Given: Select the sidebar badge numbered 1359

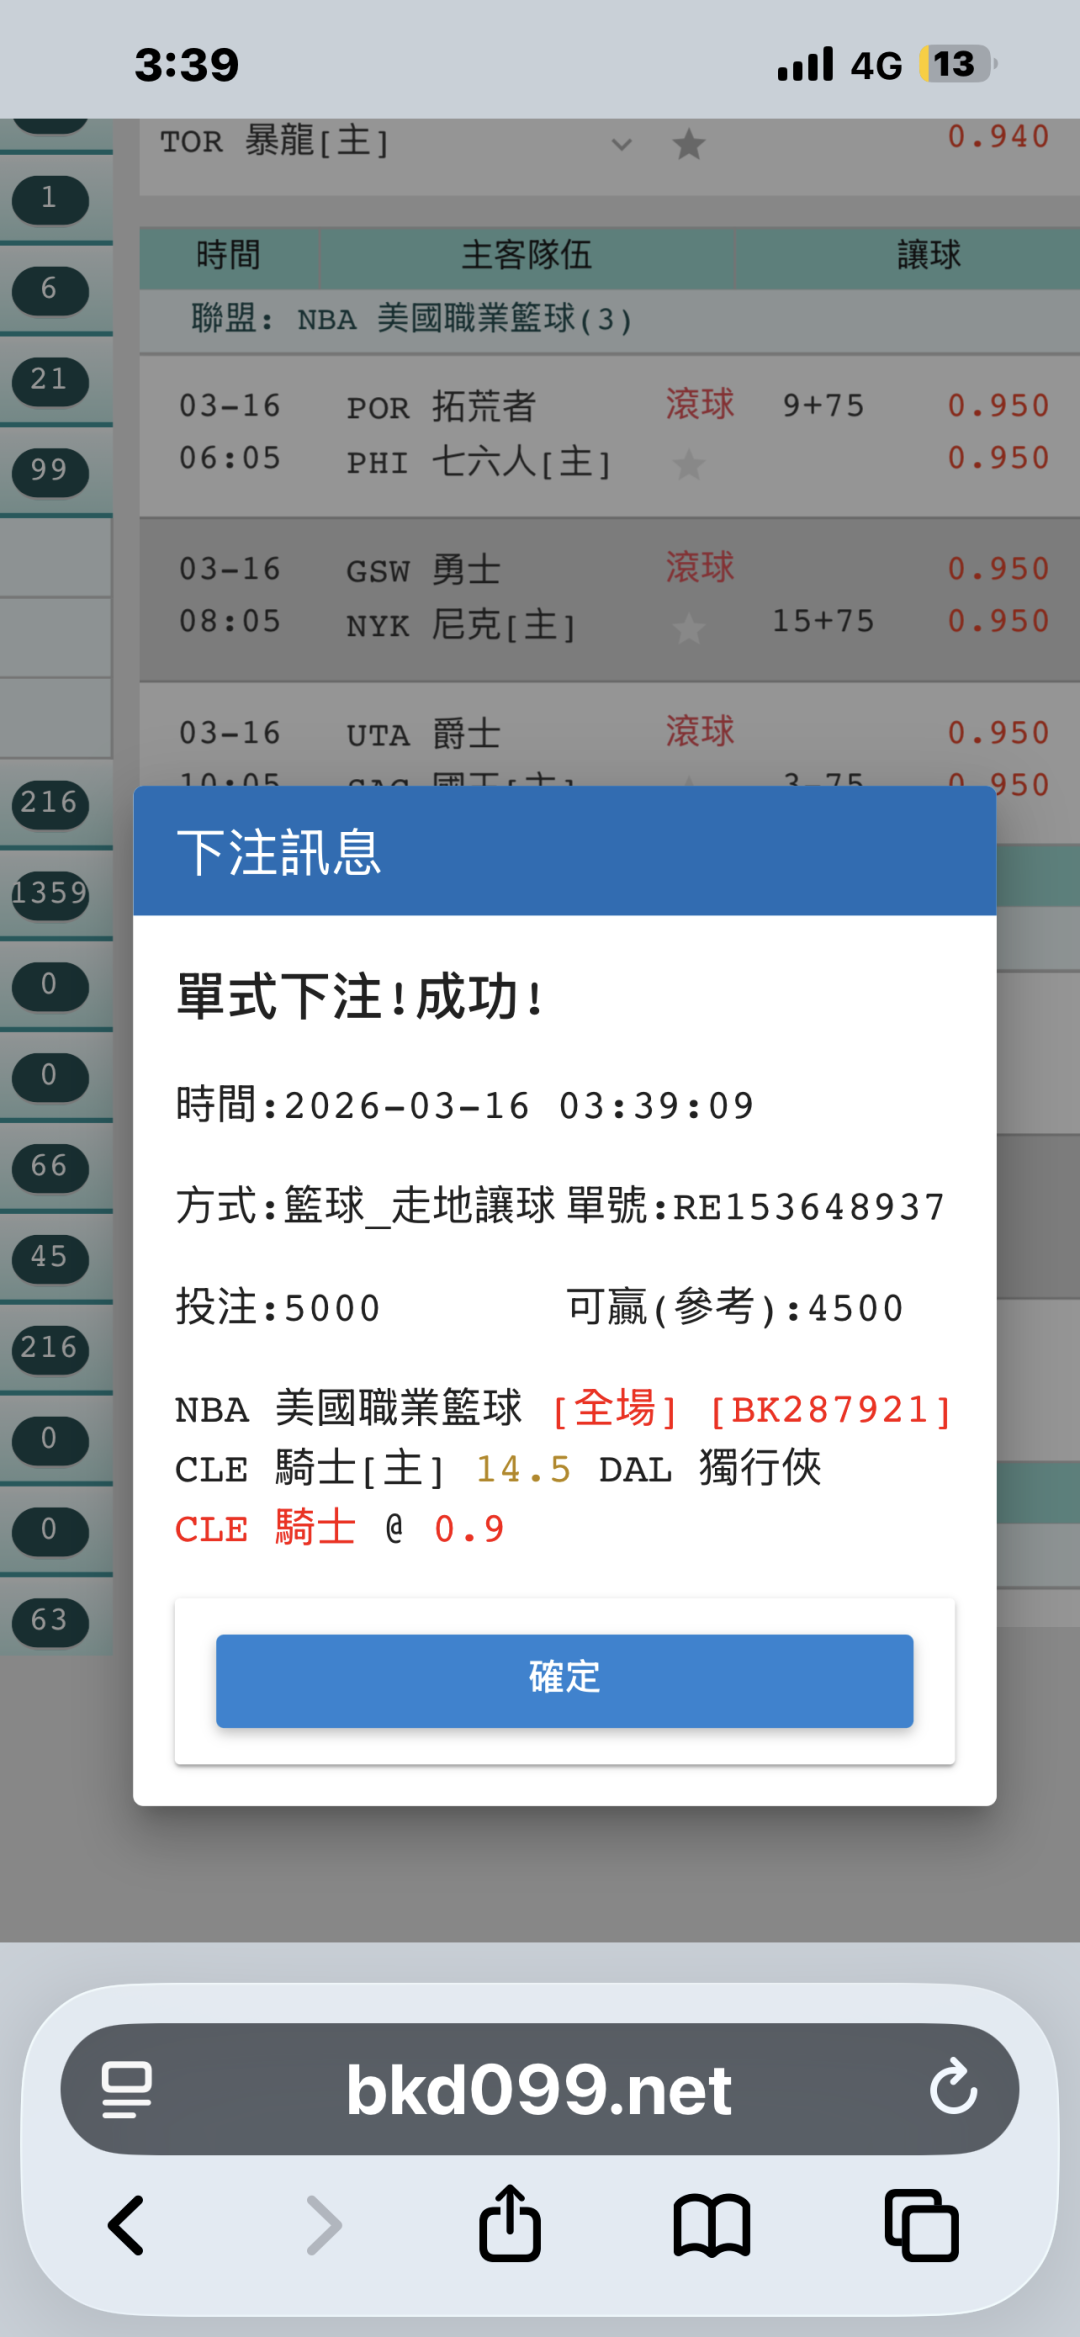Looking at the screenshot, I should coord(50,893).
